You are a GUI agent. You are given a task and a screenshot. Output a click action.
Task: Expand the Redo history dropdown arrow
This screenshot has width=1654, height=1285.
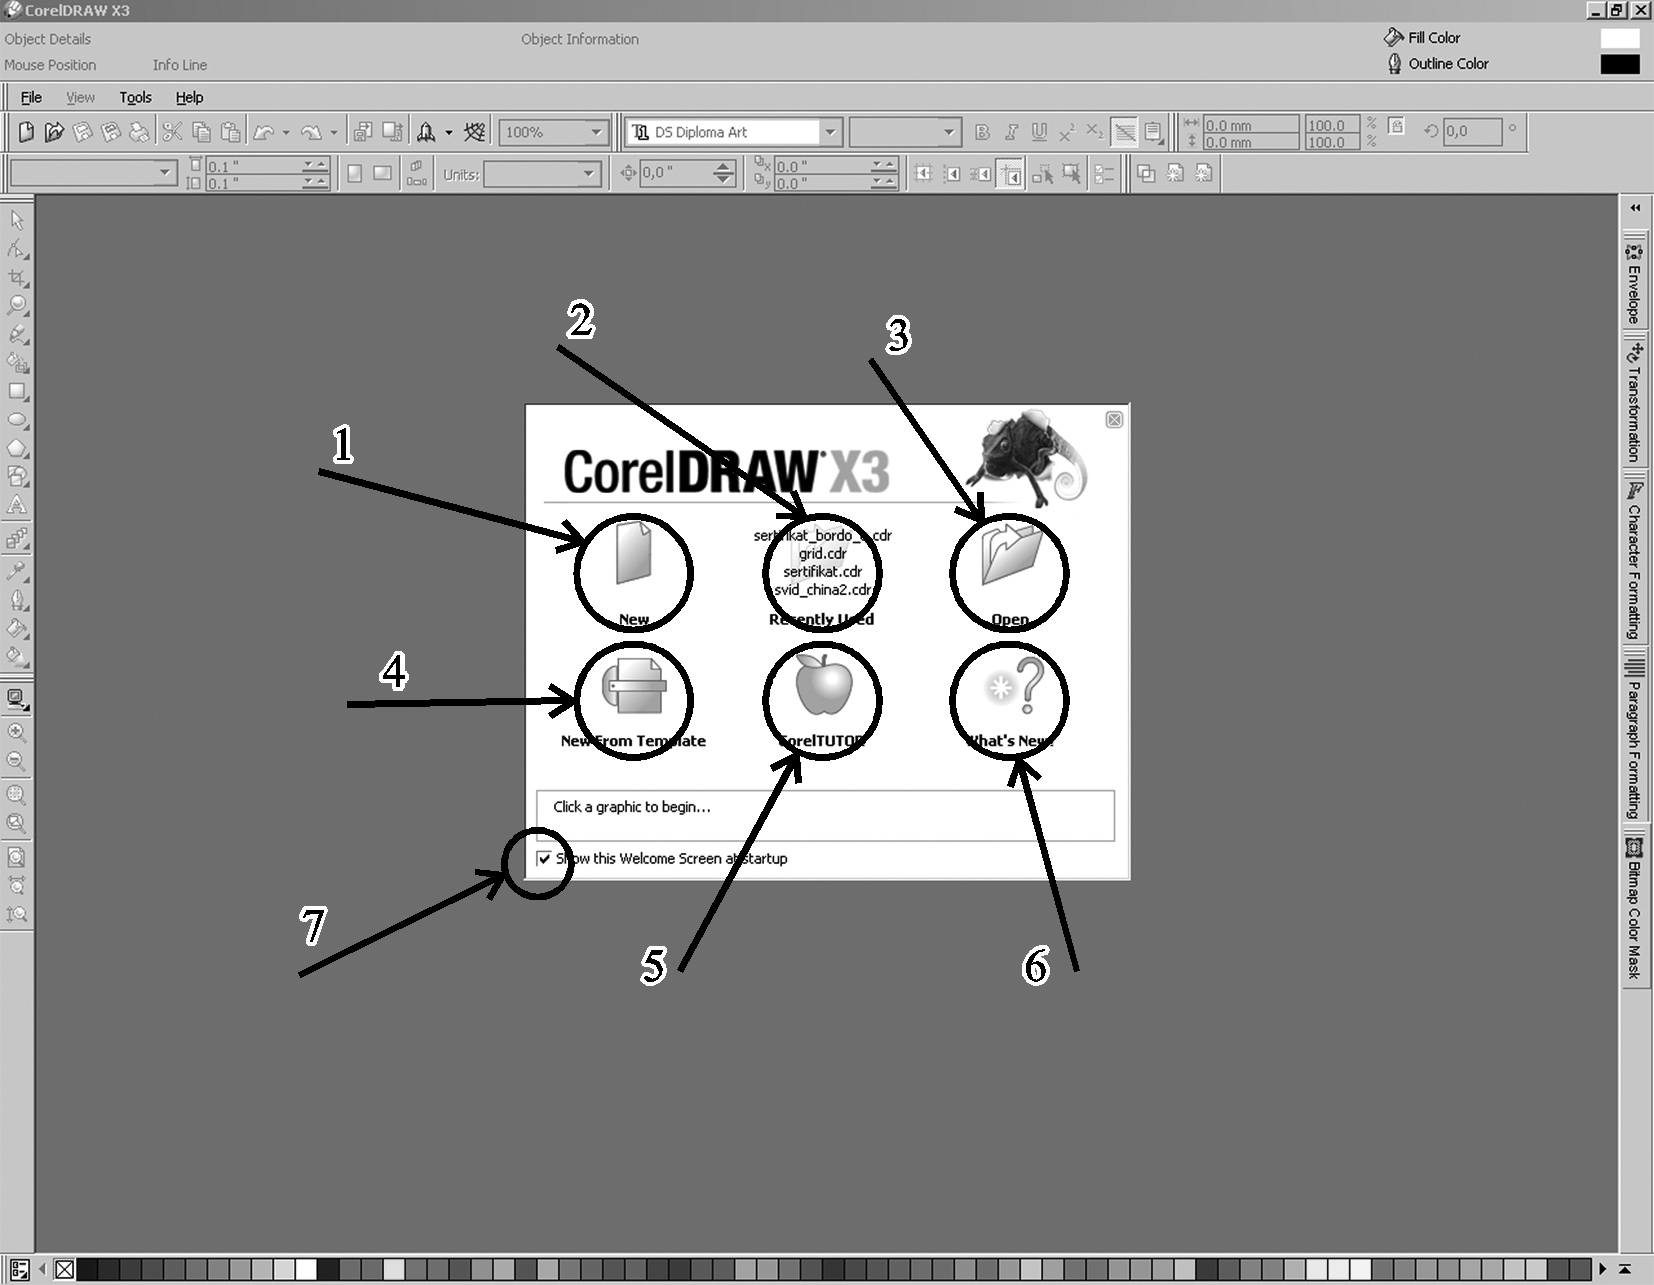point(334,132)
